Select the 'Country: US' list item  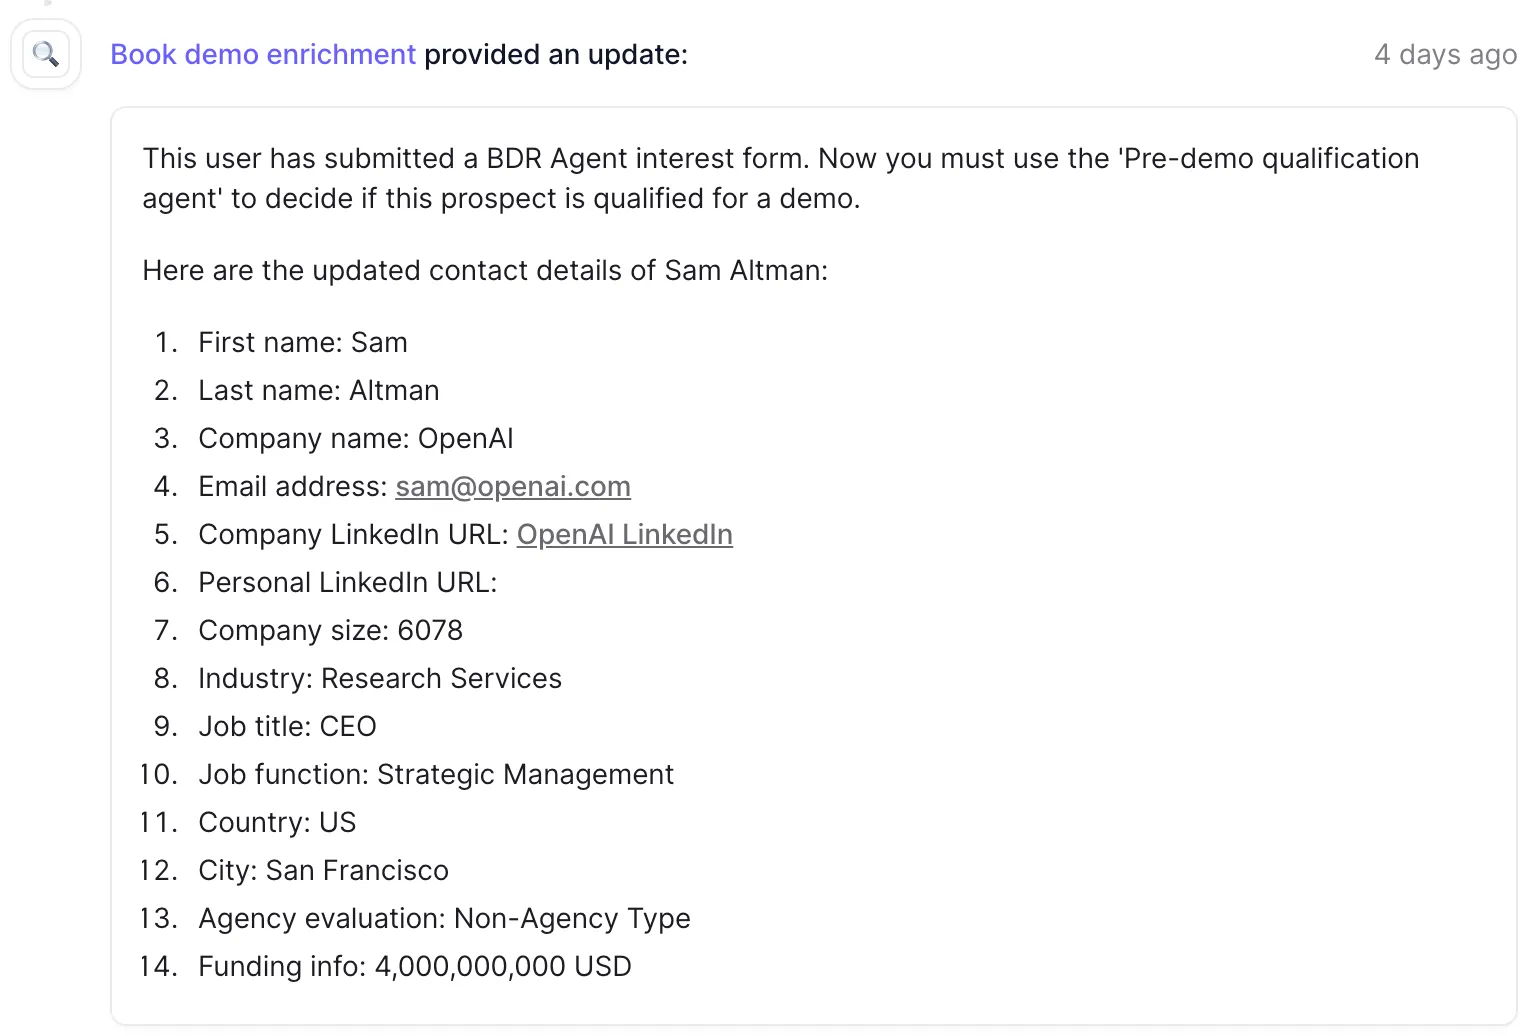coord(277,823)
